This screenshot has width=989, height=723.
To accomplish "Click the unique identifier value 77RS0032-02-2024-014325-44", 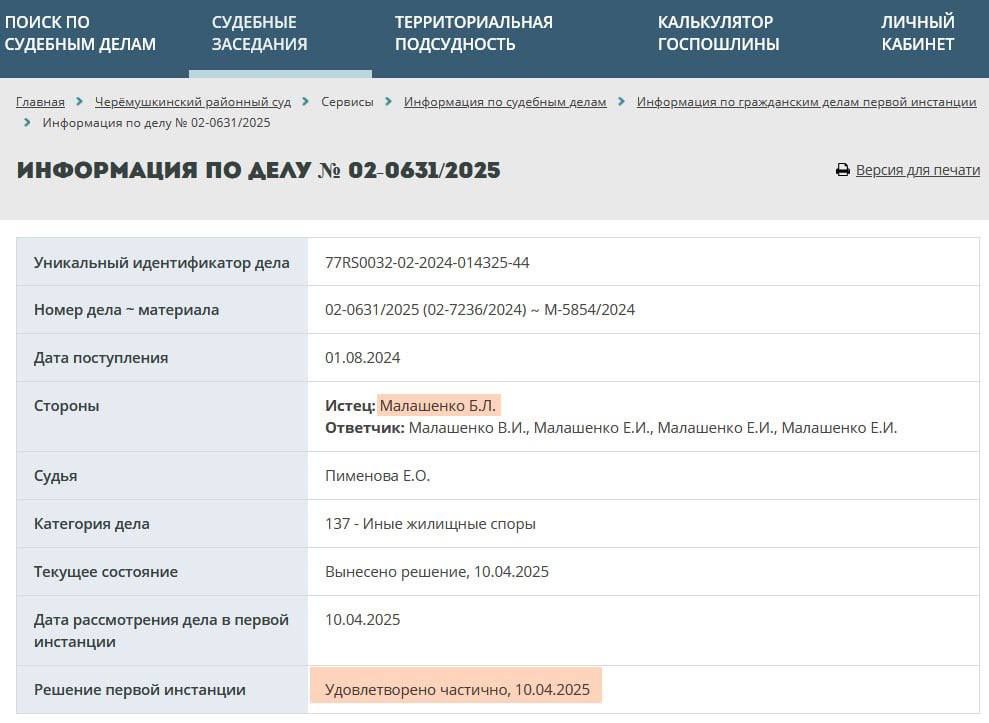I will [x=427, y=263].
